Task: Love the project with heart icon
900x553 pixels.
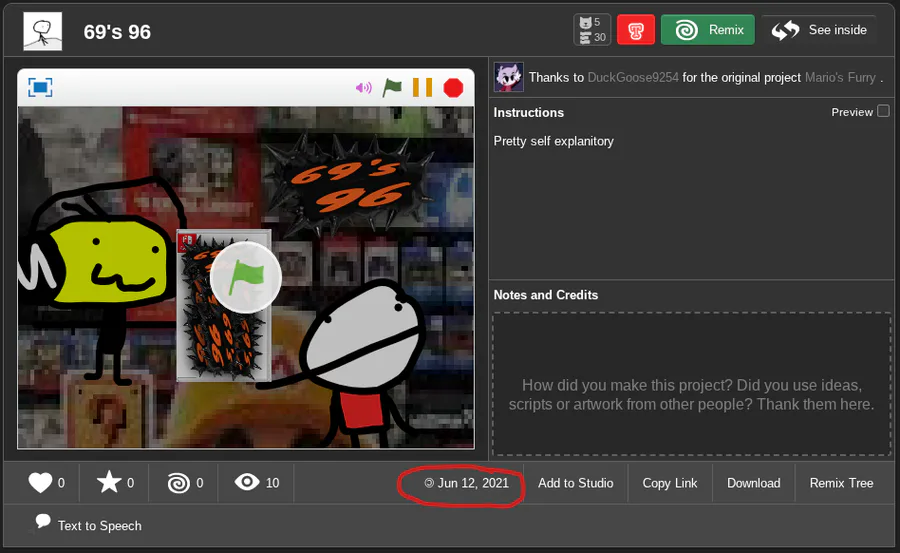Action: [x=40, y=482]
